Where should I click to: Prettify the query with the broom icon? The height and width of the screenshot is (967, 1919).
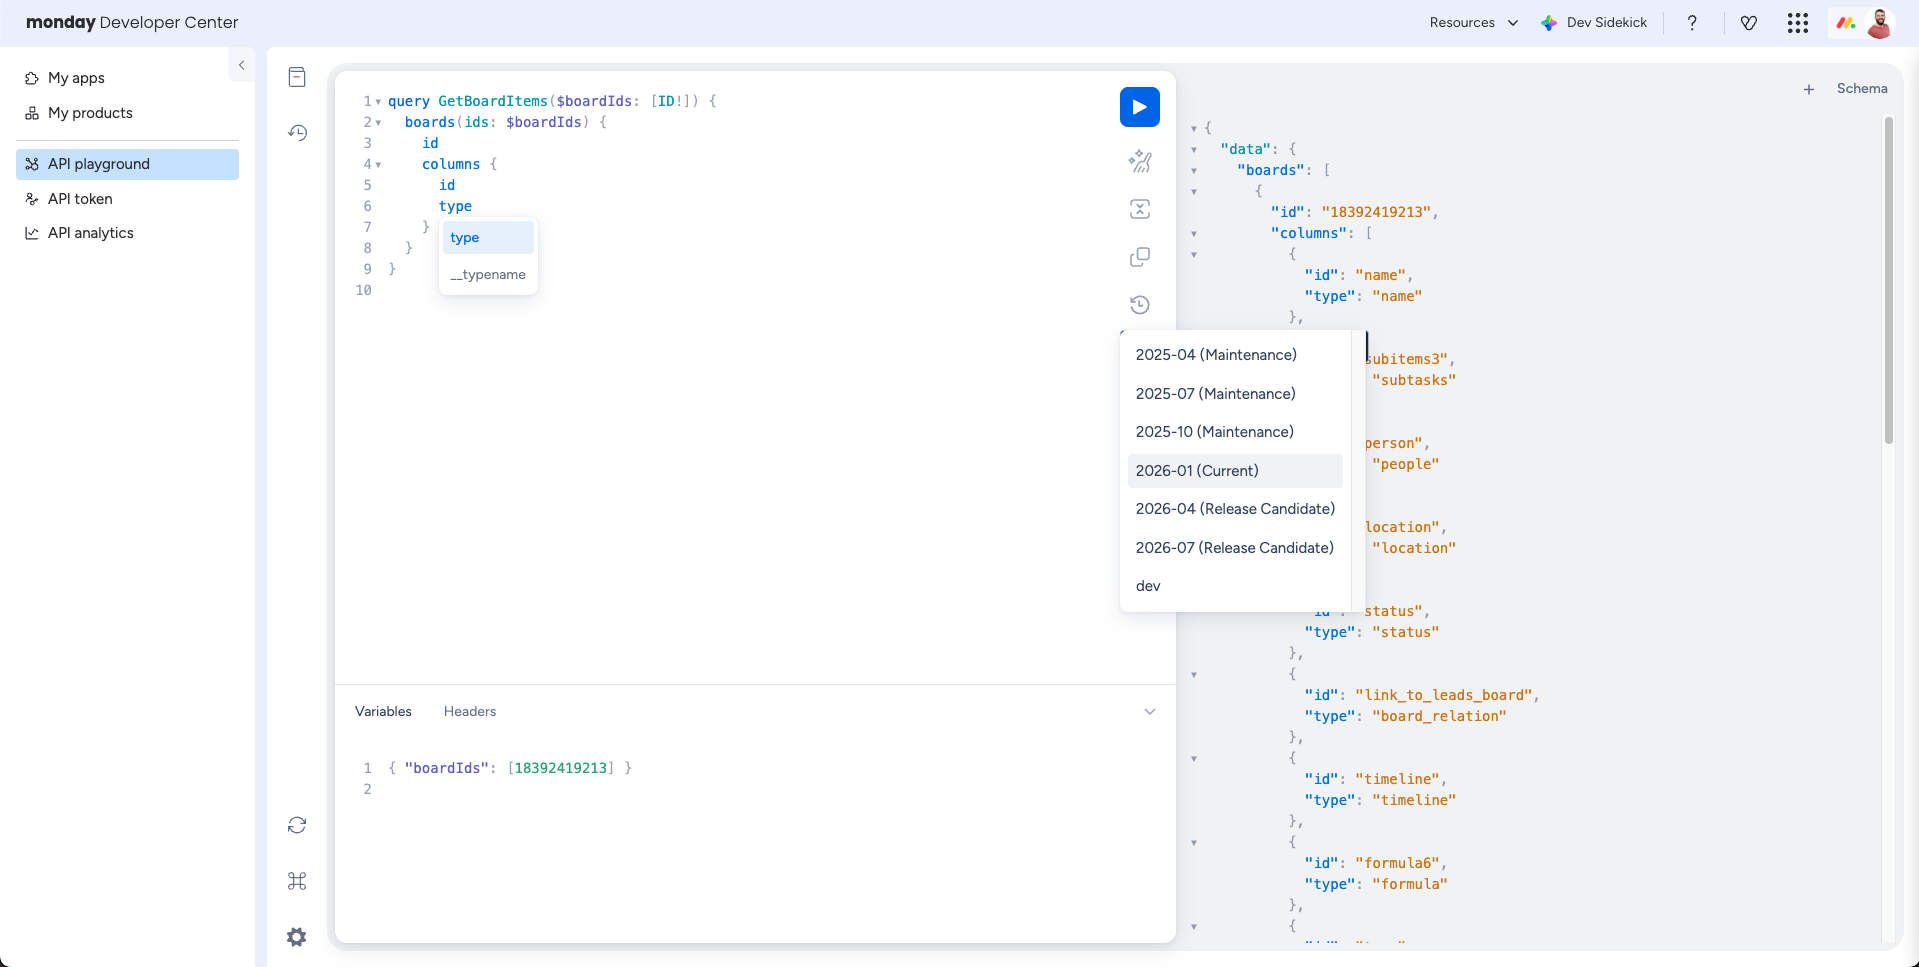(x=1141, y=161)
